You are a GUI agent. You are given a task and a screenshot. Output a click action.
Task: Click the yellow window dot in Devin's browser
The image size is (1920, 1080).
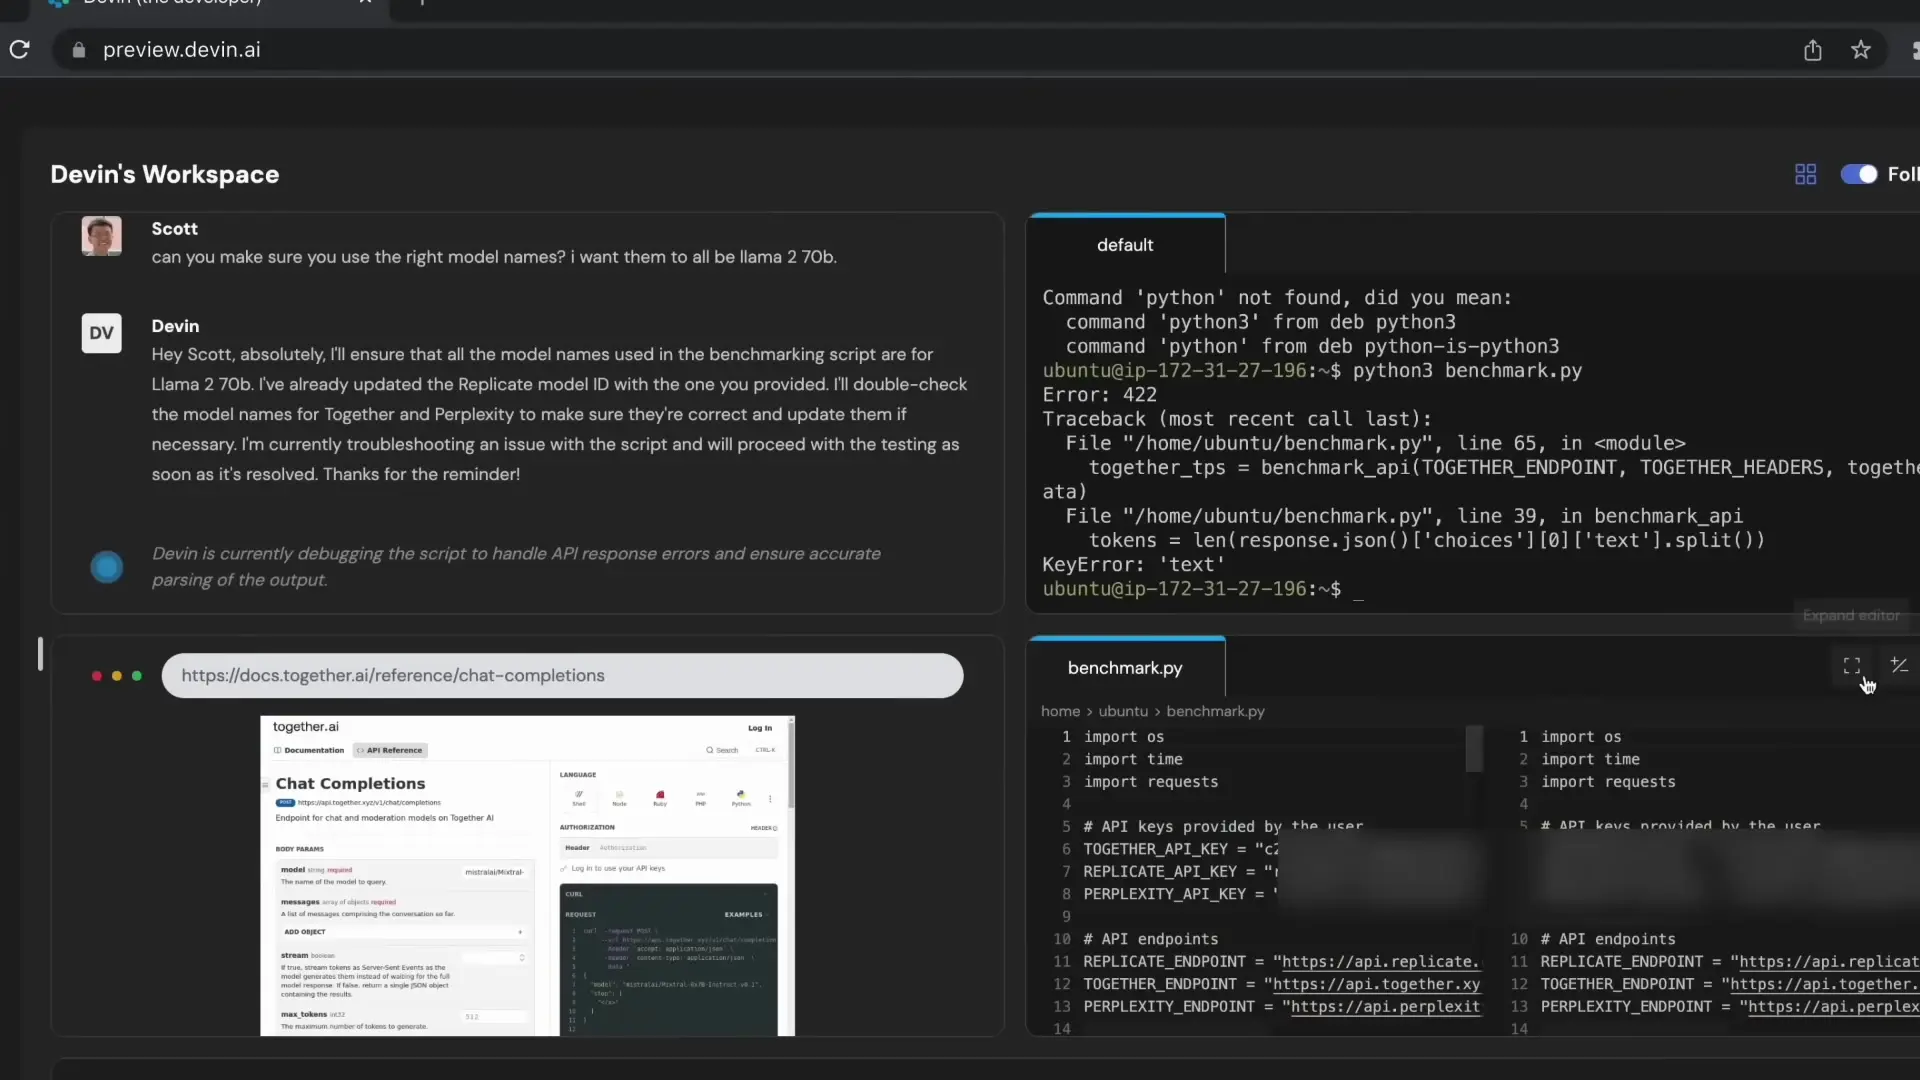[x=117, y=676]
